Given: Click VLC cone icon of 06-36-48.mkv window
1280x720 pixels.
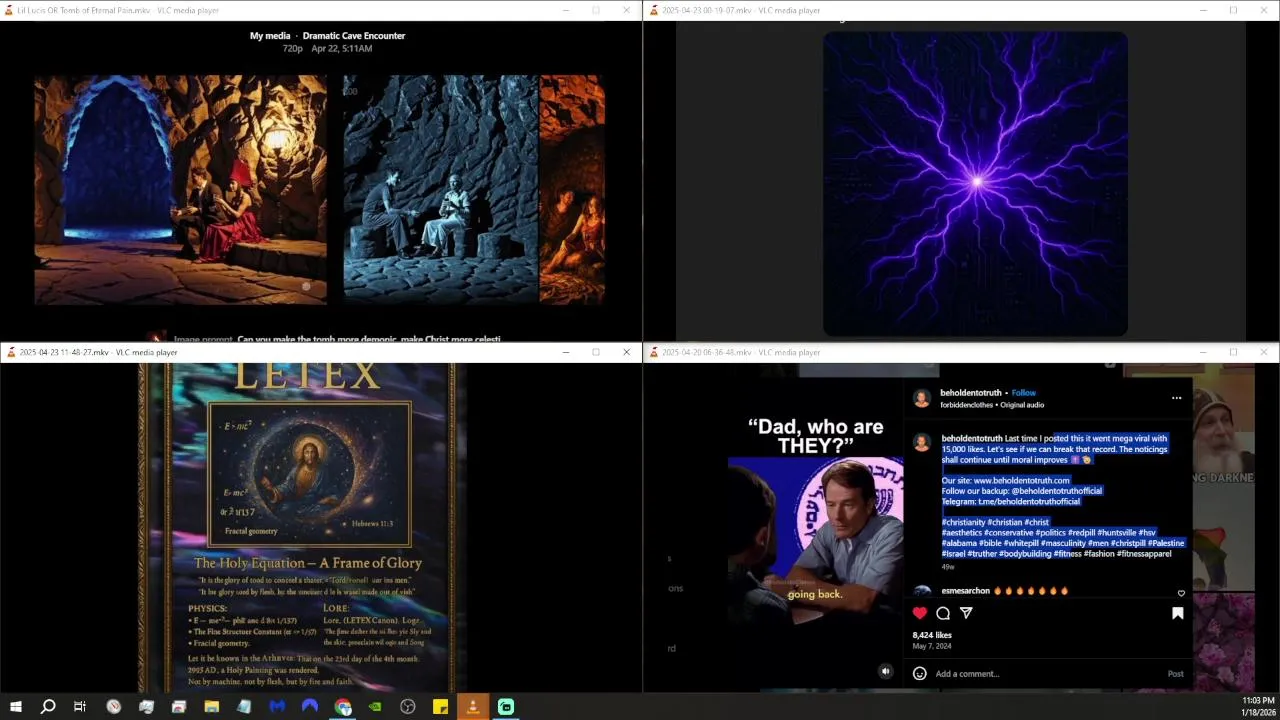Looking at the screenshot, I should pos(654,352).
